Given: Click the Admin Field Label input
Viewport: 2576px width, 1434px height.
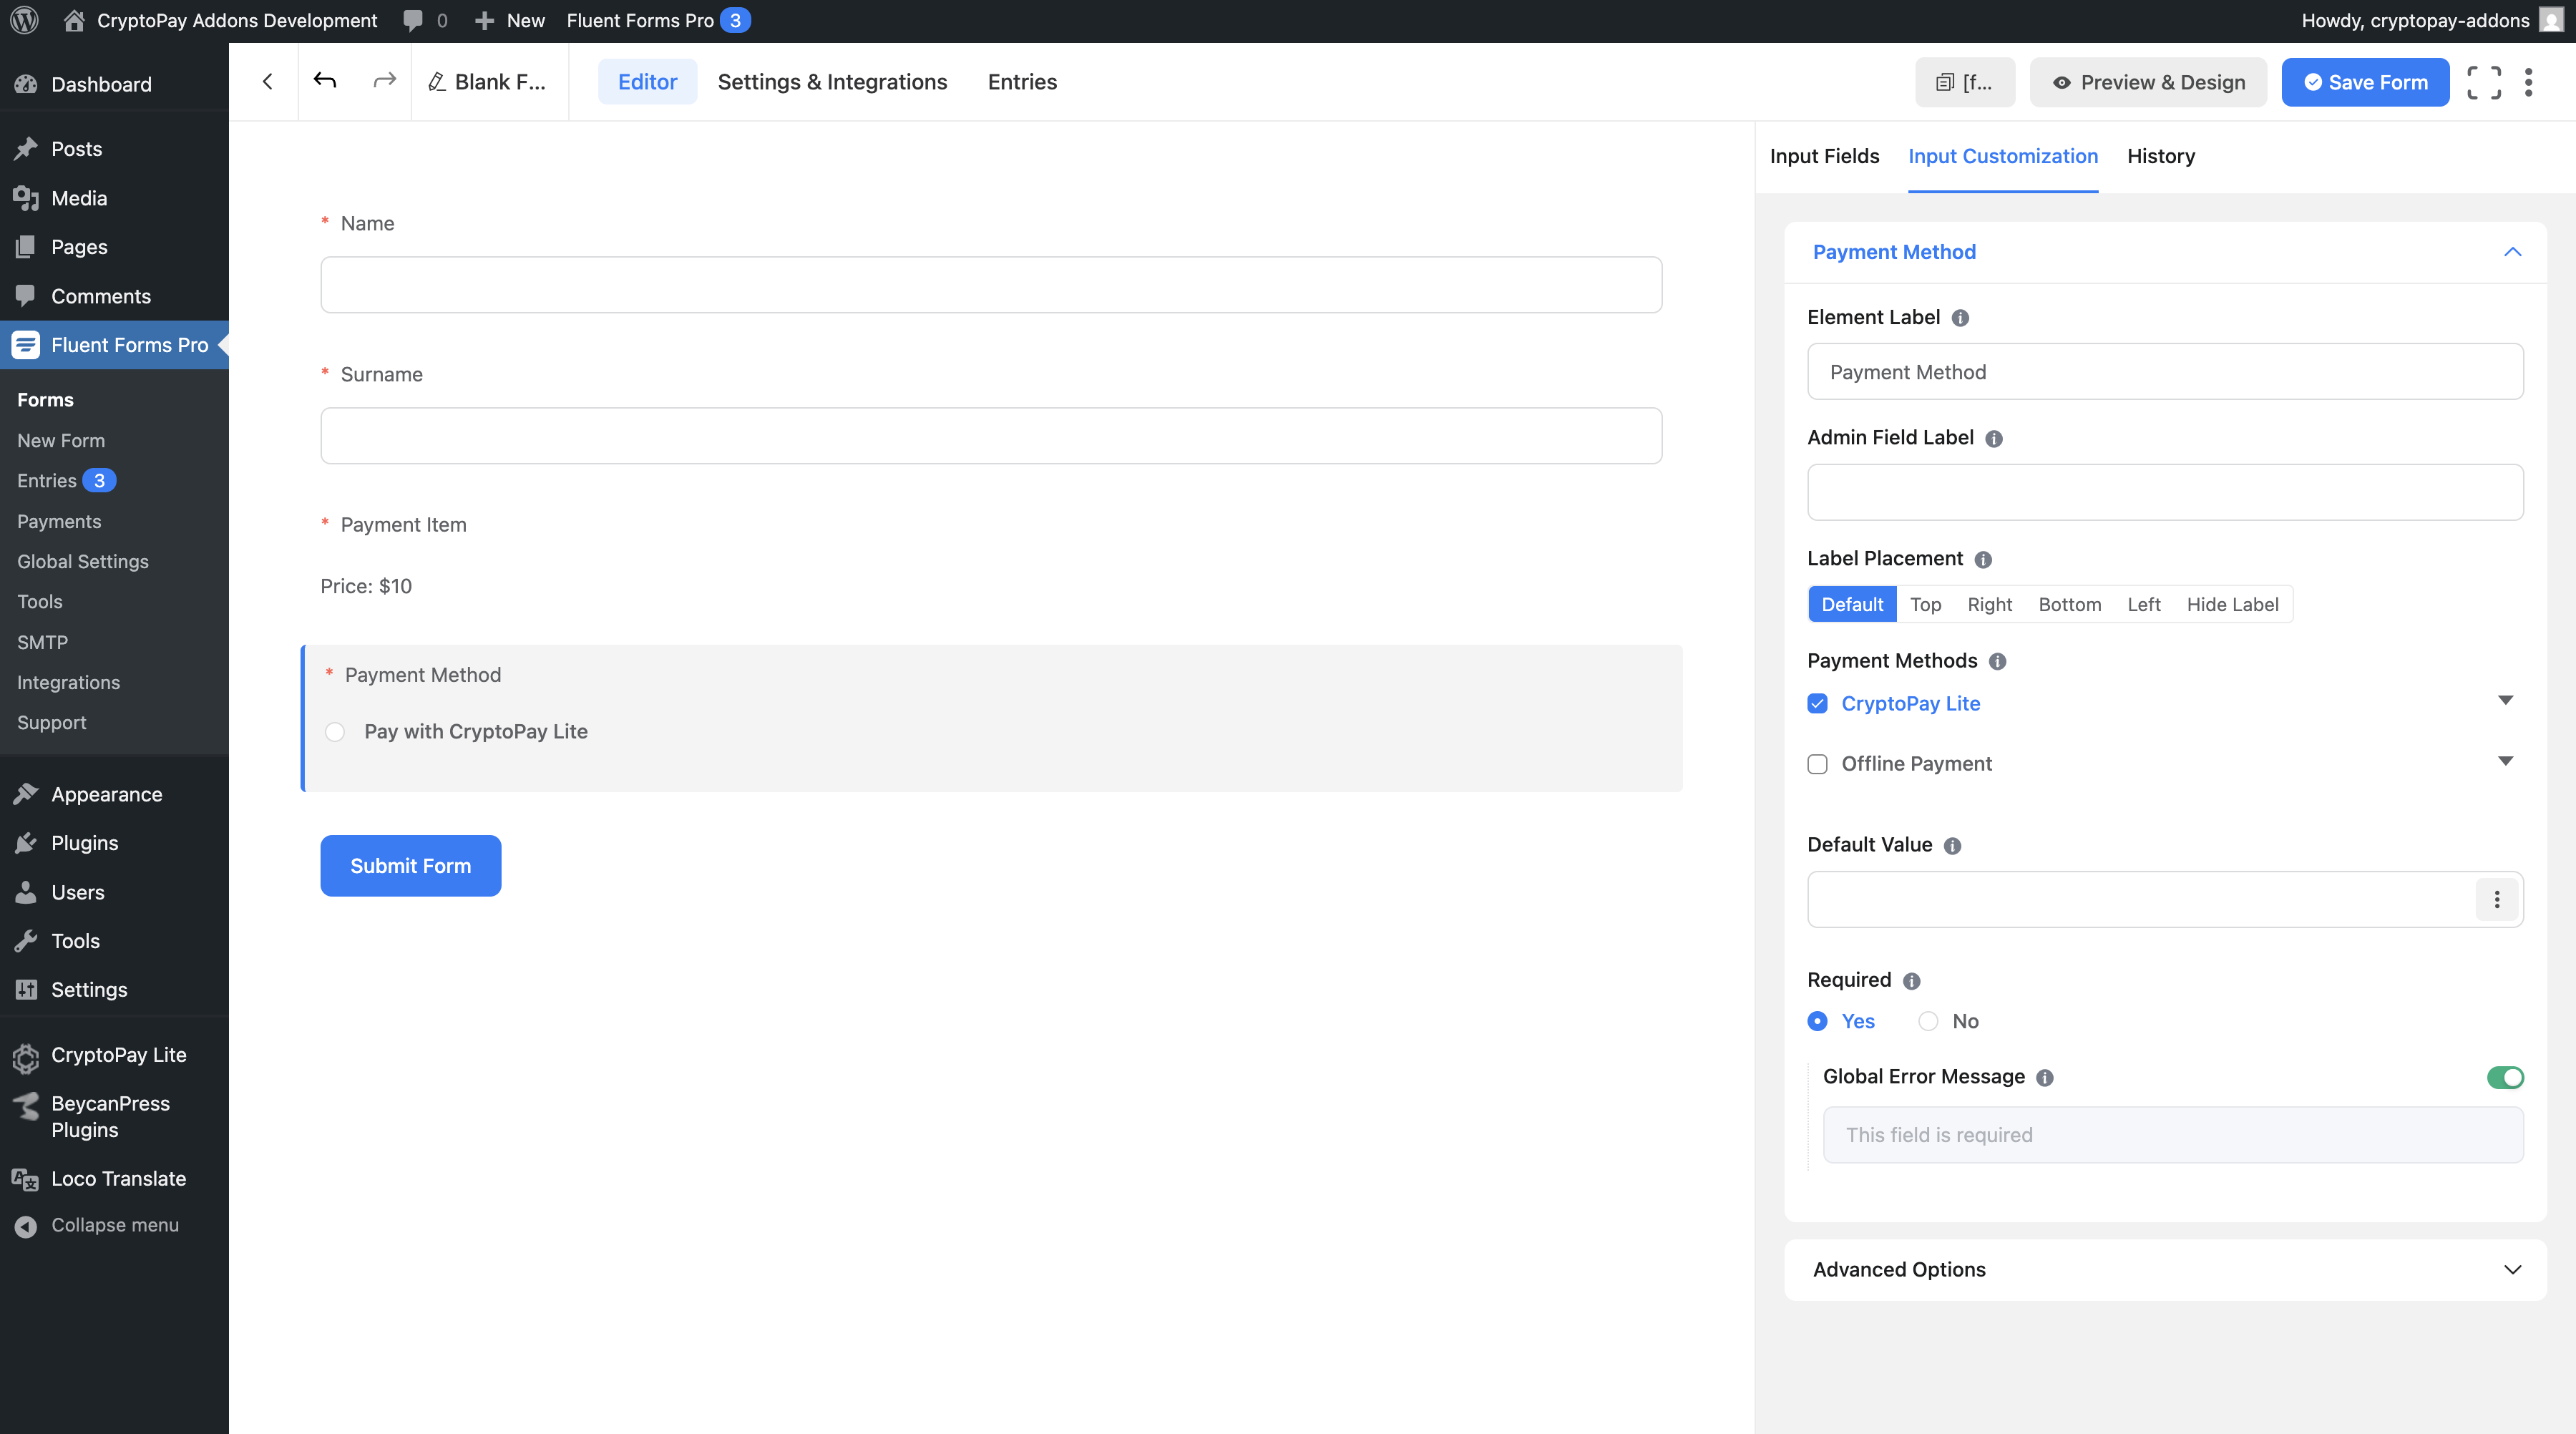Looking at the screenshot, I should (x=2165, y=492).
